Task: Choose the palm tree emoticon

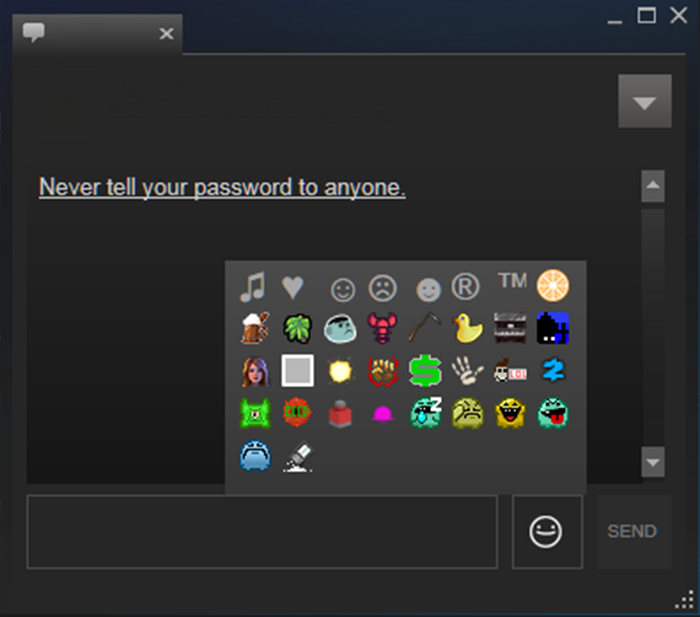Action: 297,328
